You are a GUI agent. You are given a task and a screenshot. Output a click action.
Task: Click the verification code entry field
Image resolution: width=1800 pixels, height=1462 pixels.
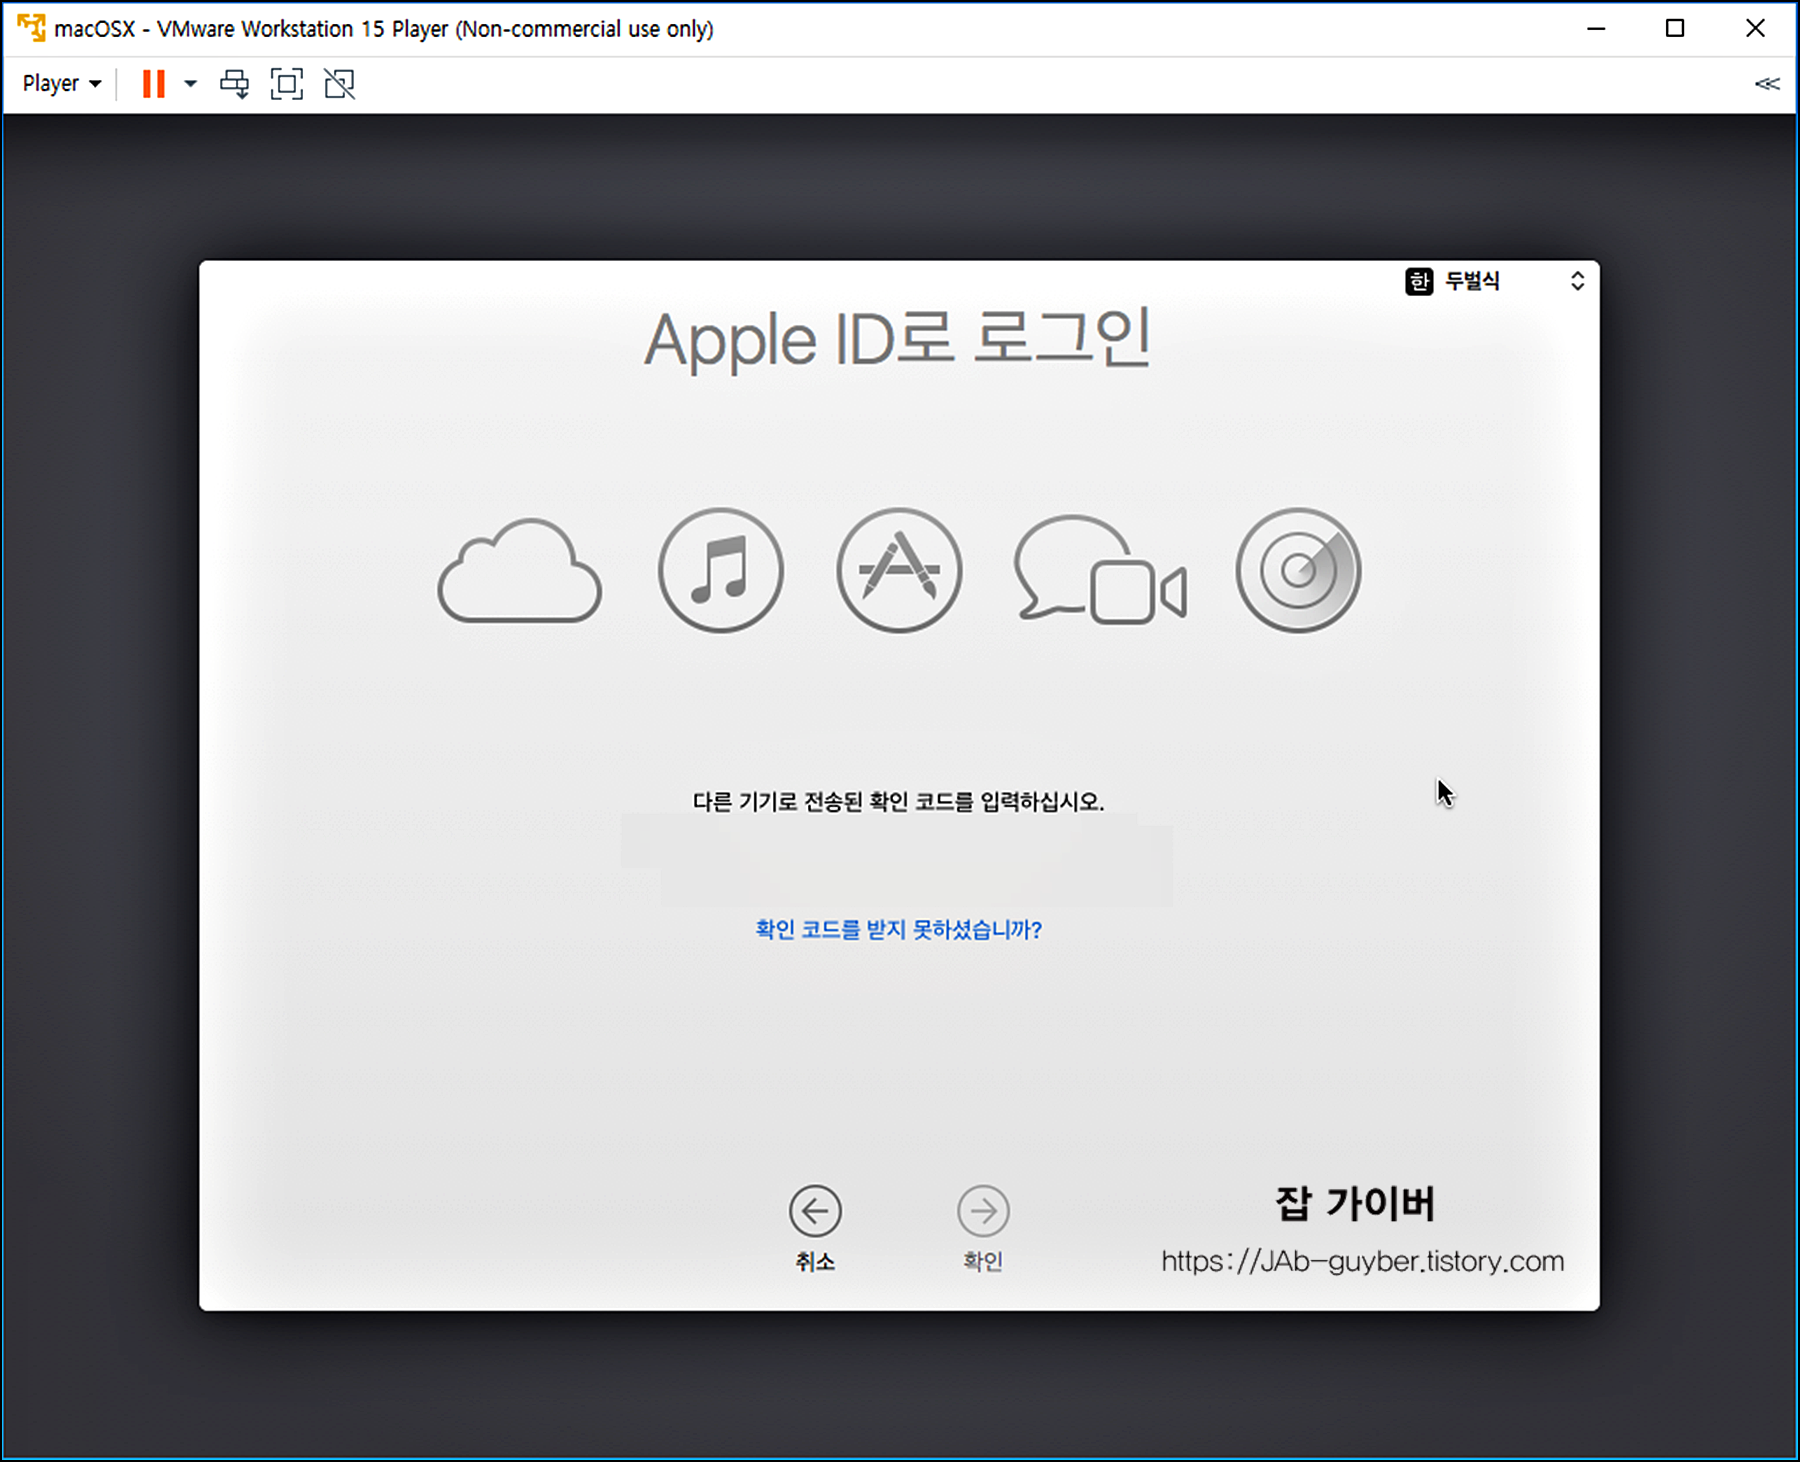[x=897, y=862]
